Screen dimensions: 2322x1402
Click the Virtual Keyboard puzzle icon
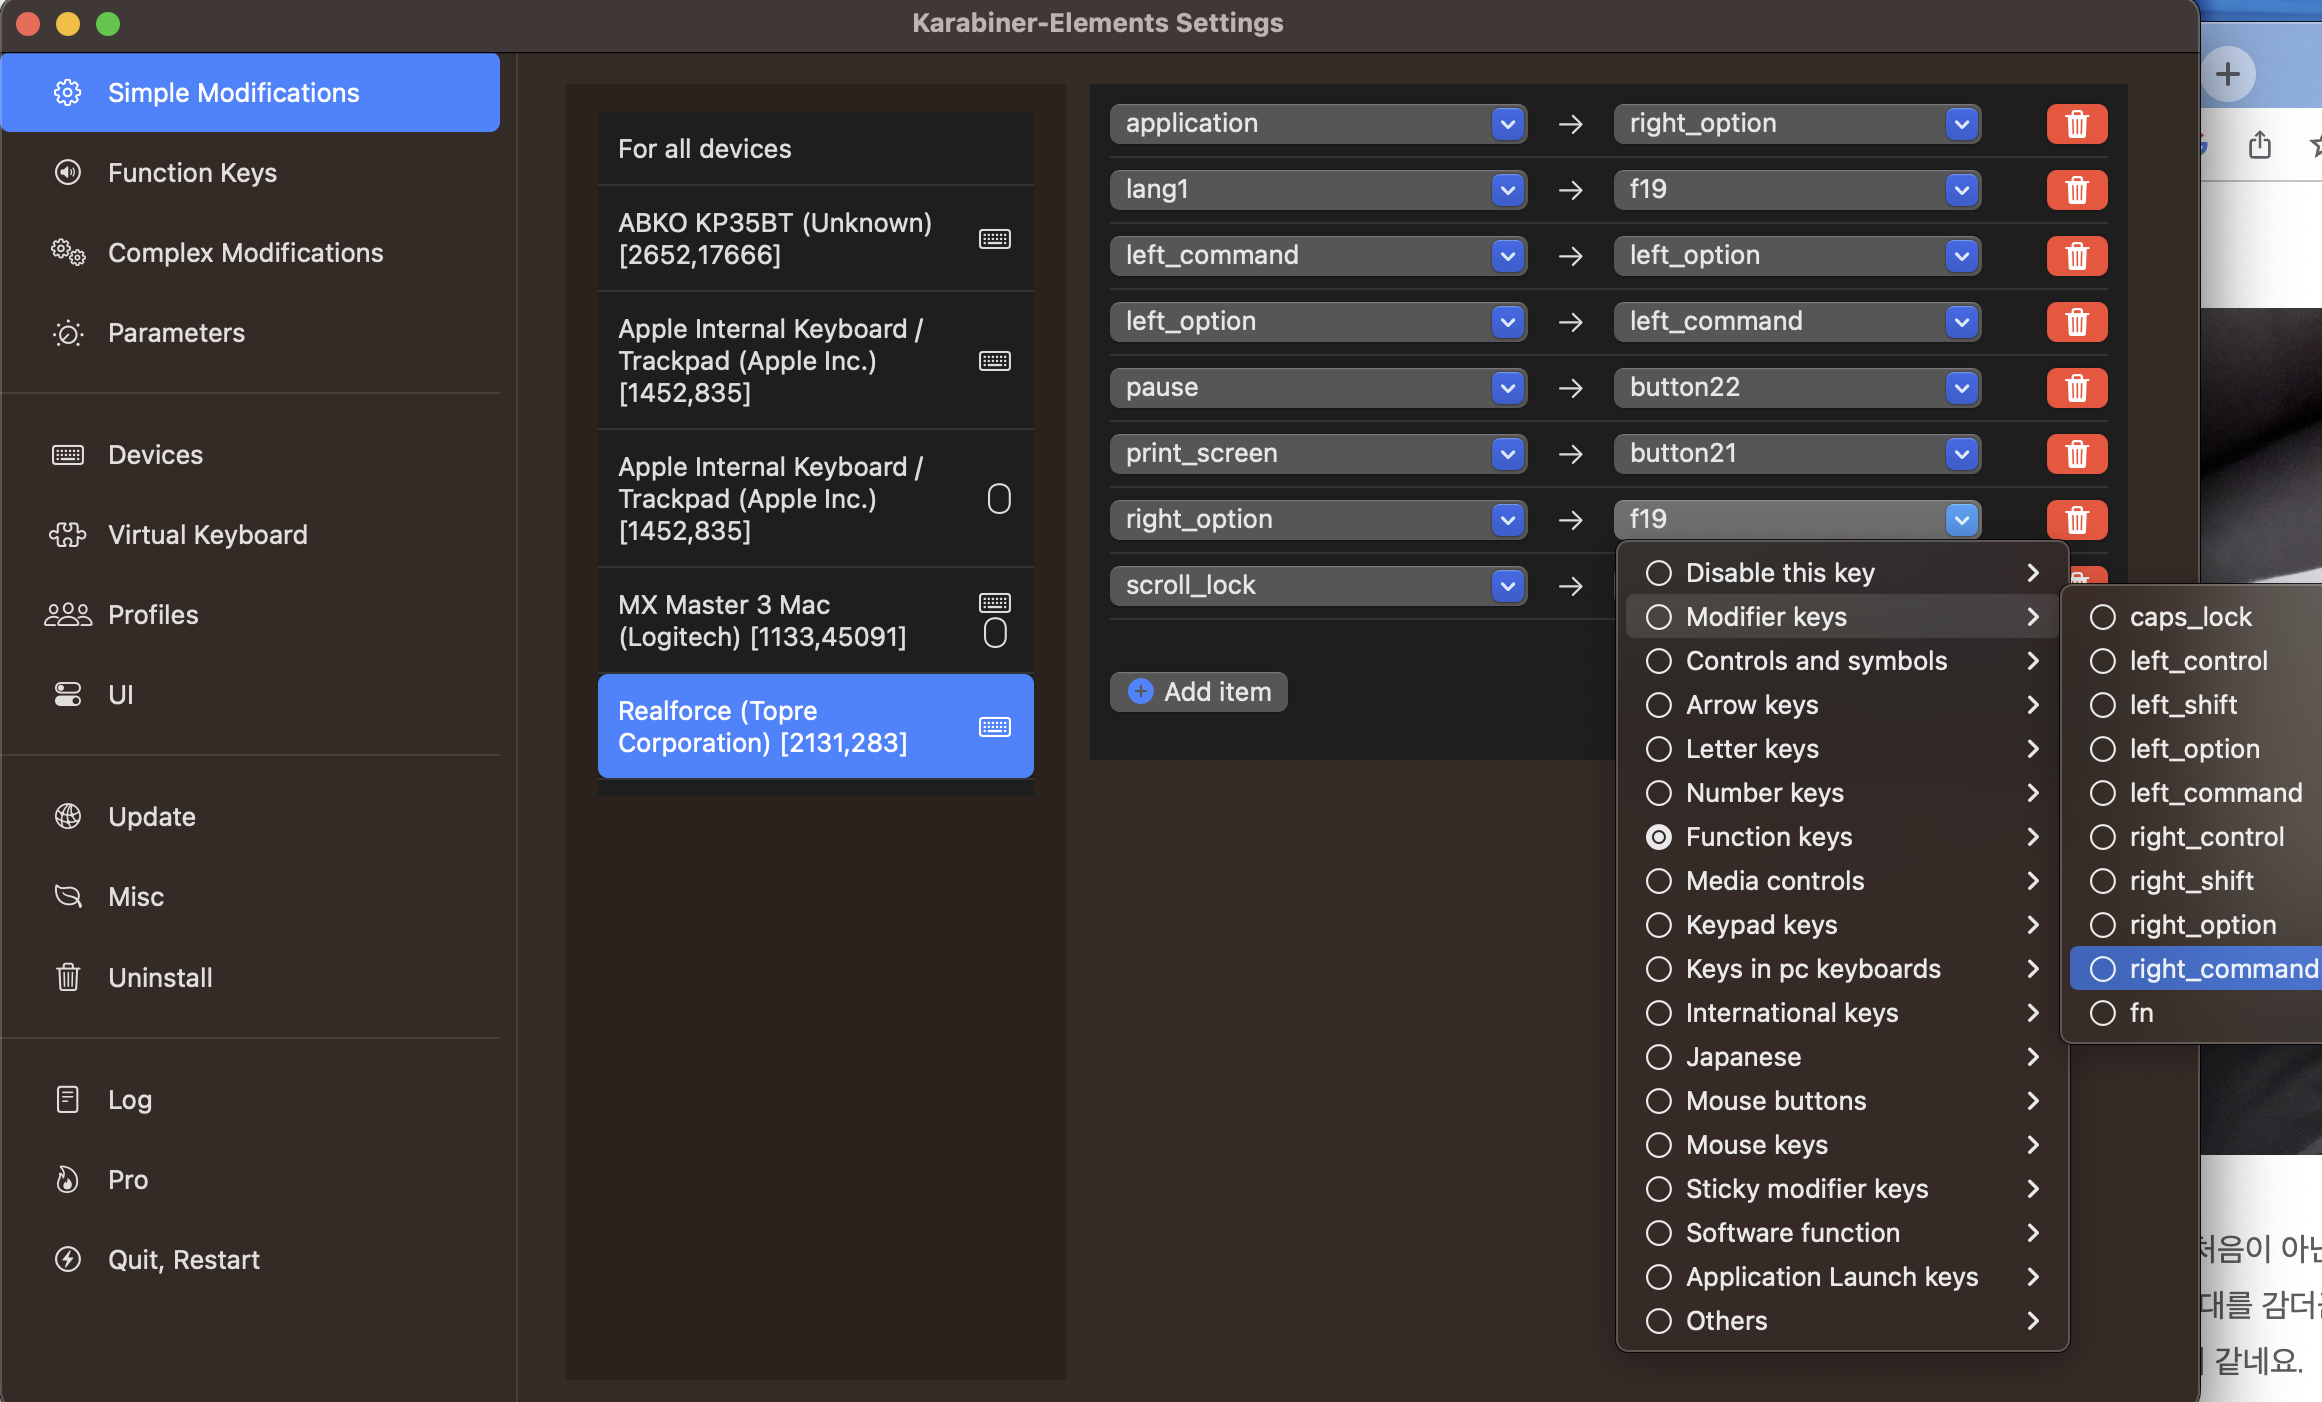68,534
